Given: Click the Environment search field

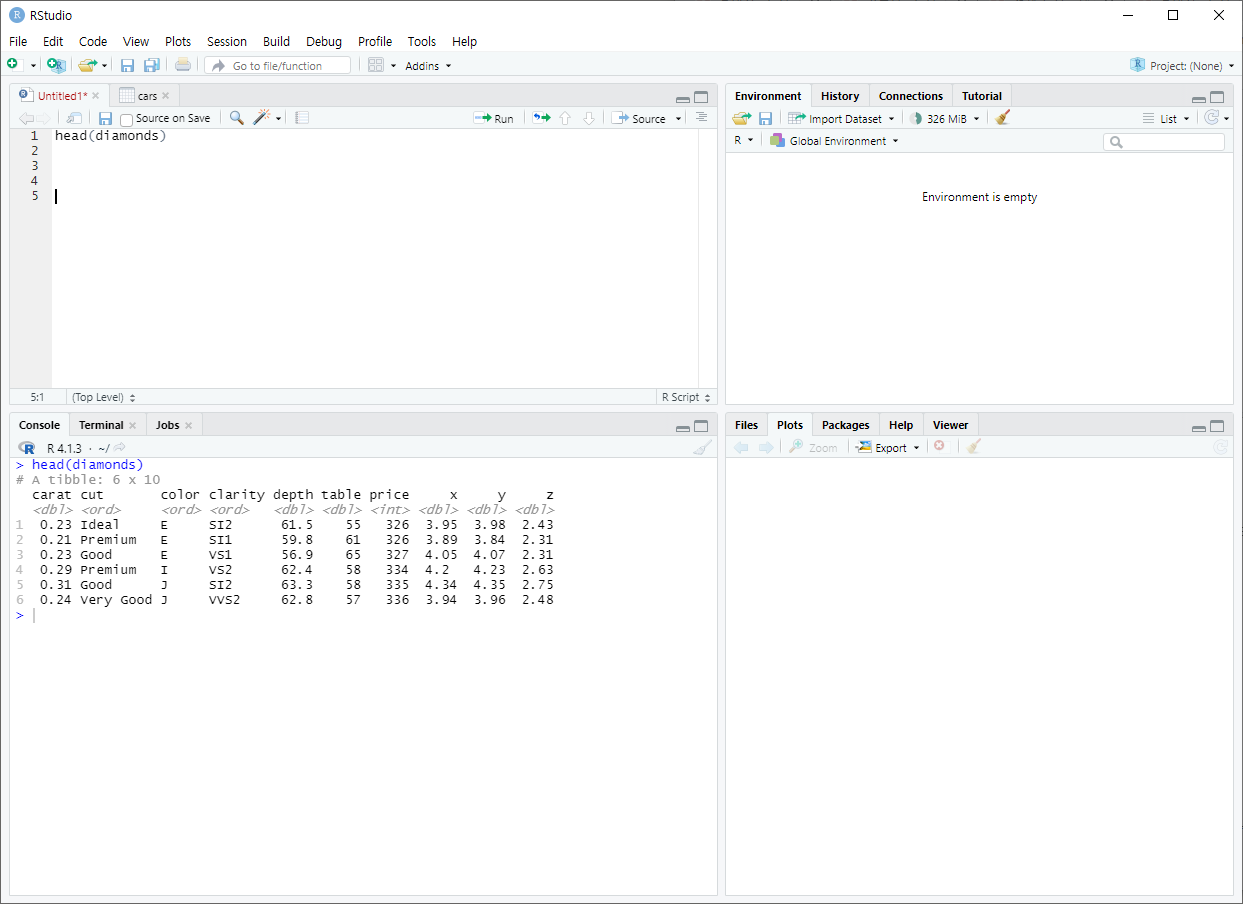Looking at the screenshot, I should (x=1164, y=142).
